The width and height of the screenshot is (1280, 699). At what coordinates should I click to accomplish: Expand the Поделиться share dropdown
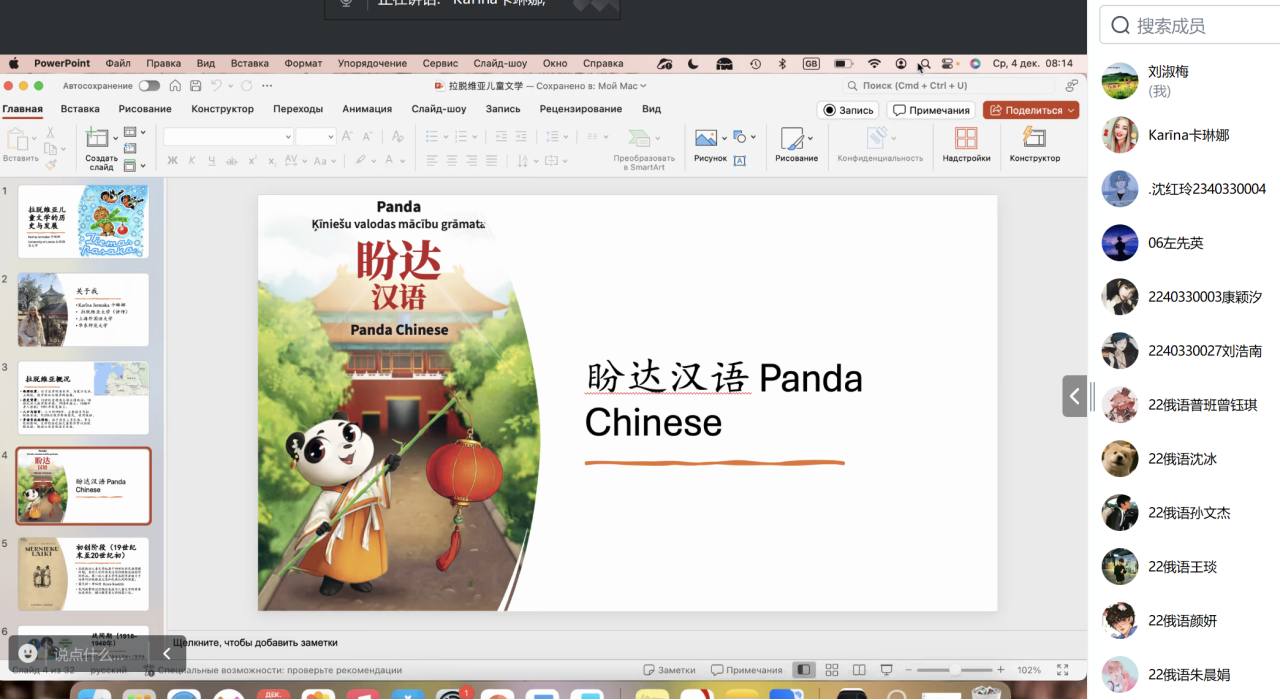[x=1072, y=110]
